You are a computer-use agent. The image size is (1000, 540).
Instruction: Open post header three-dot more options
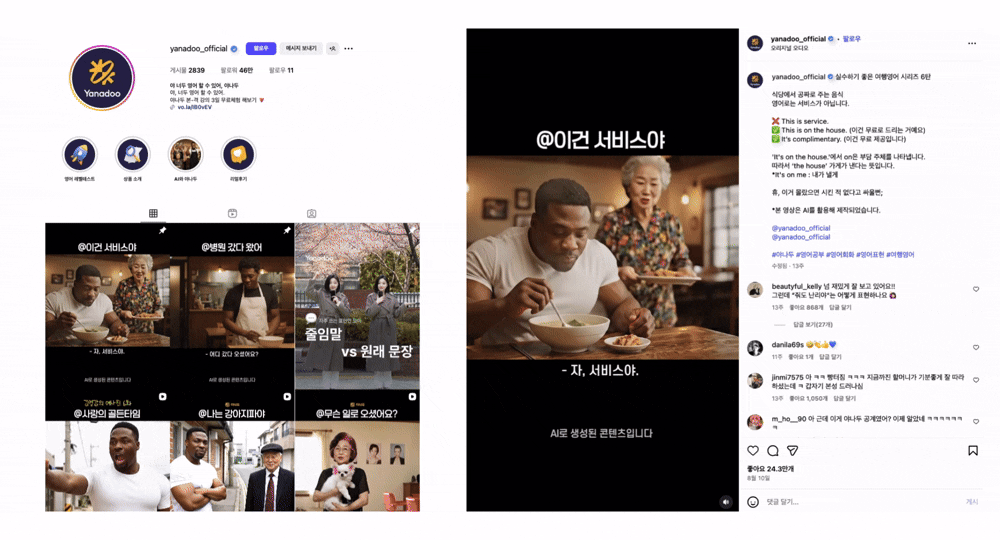971,43
